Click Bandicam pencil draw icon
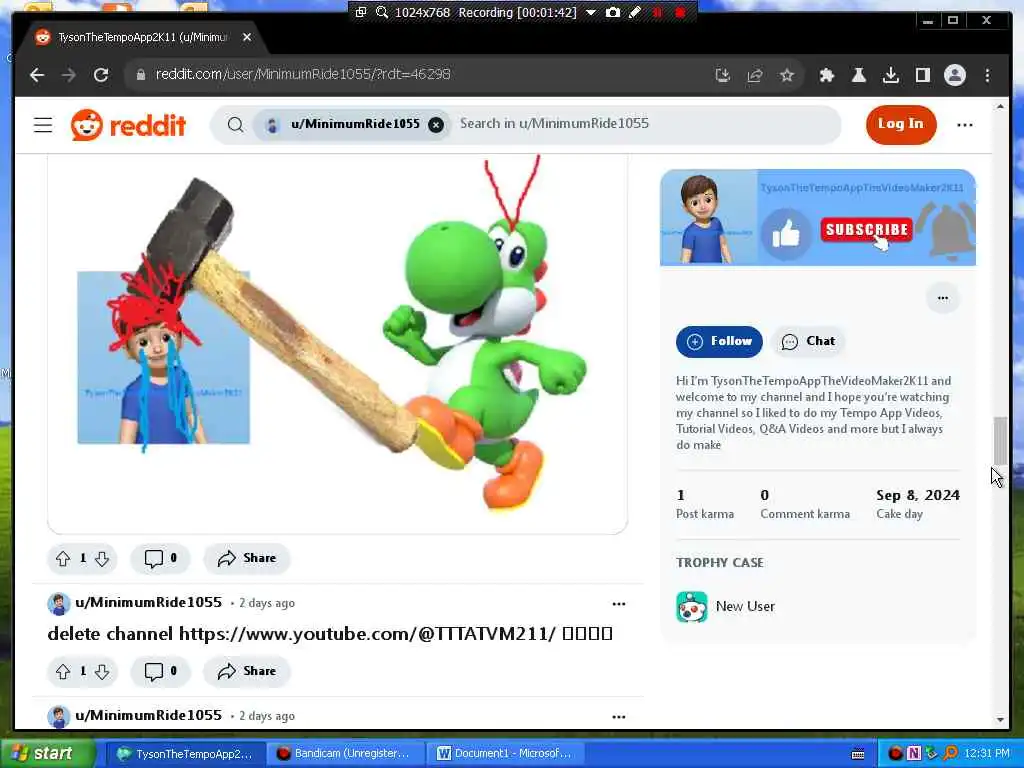1024x768 pixels. [635, 12]
